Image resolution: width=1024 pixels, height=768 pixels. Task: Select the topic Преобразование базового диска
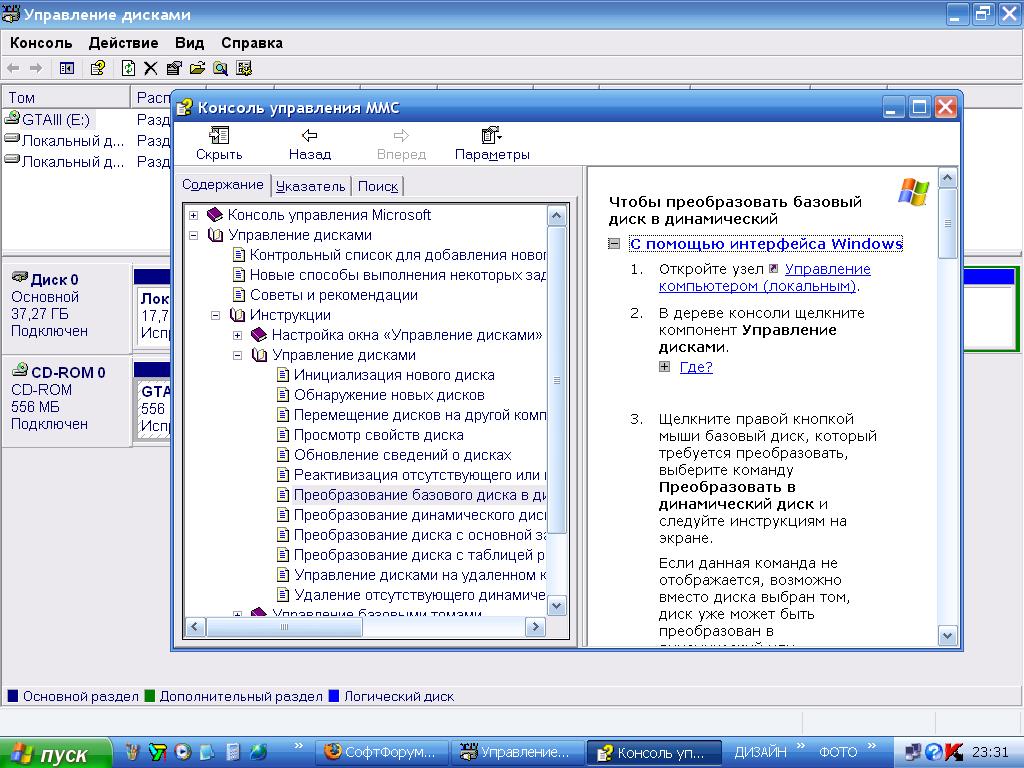pyautogui.click(x=419, y=495)
